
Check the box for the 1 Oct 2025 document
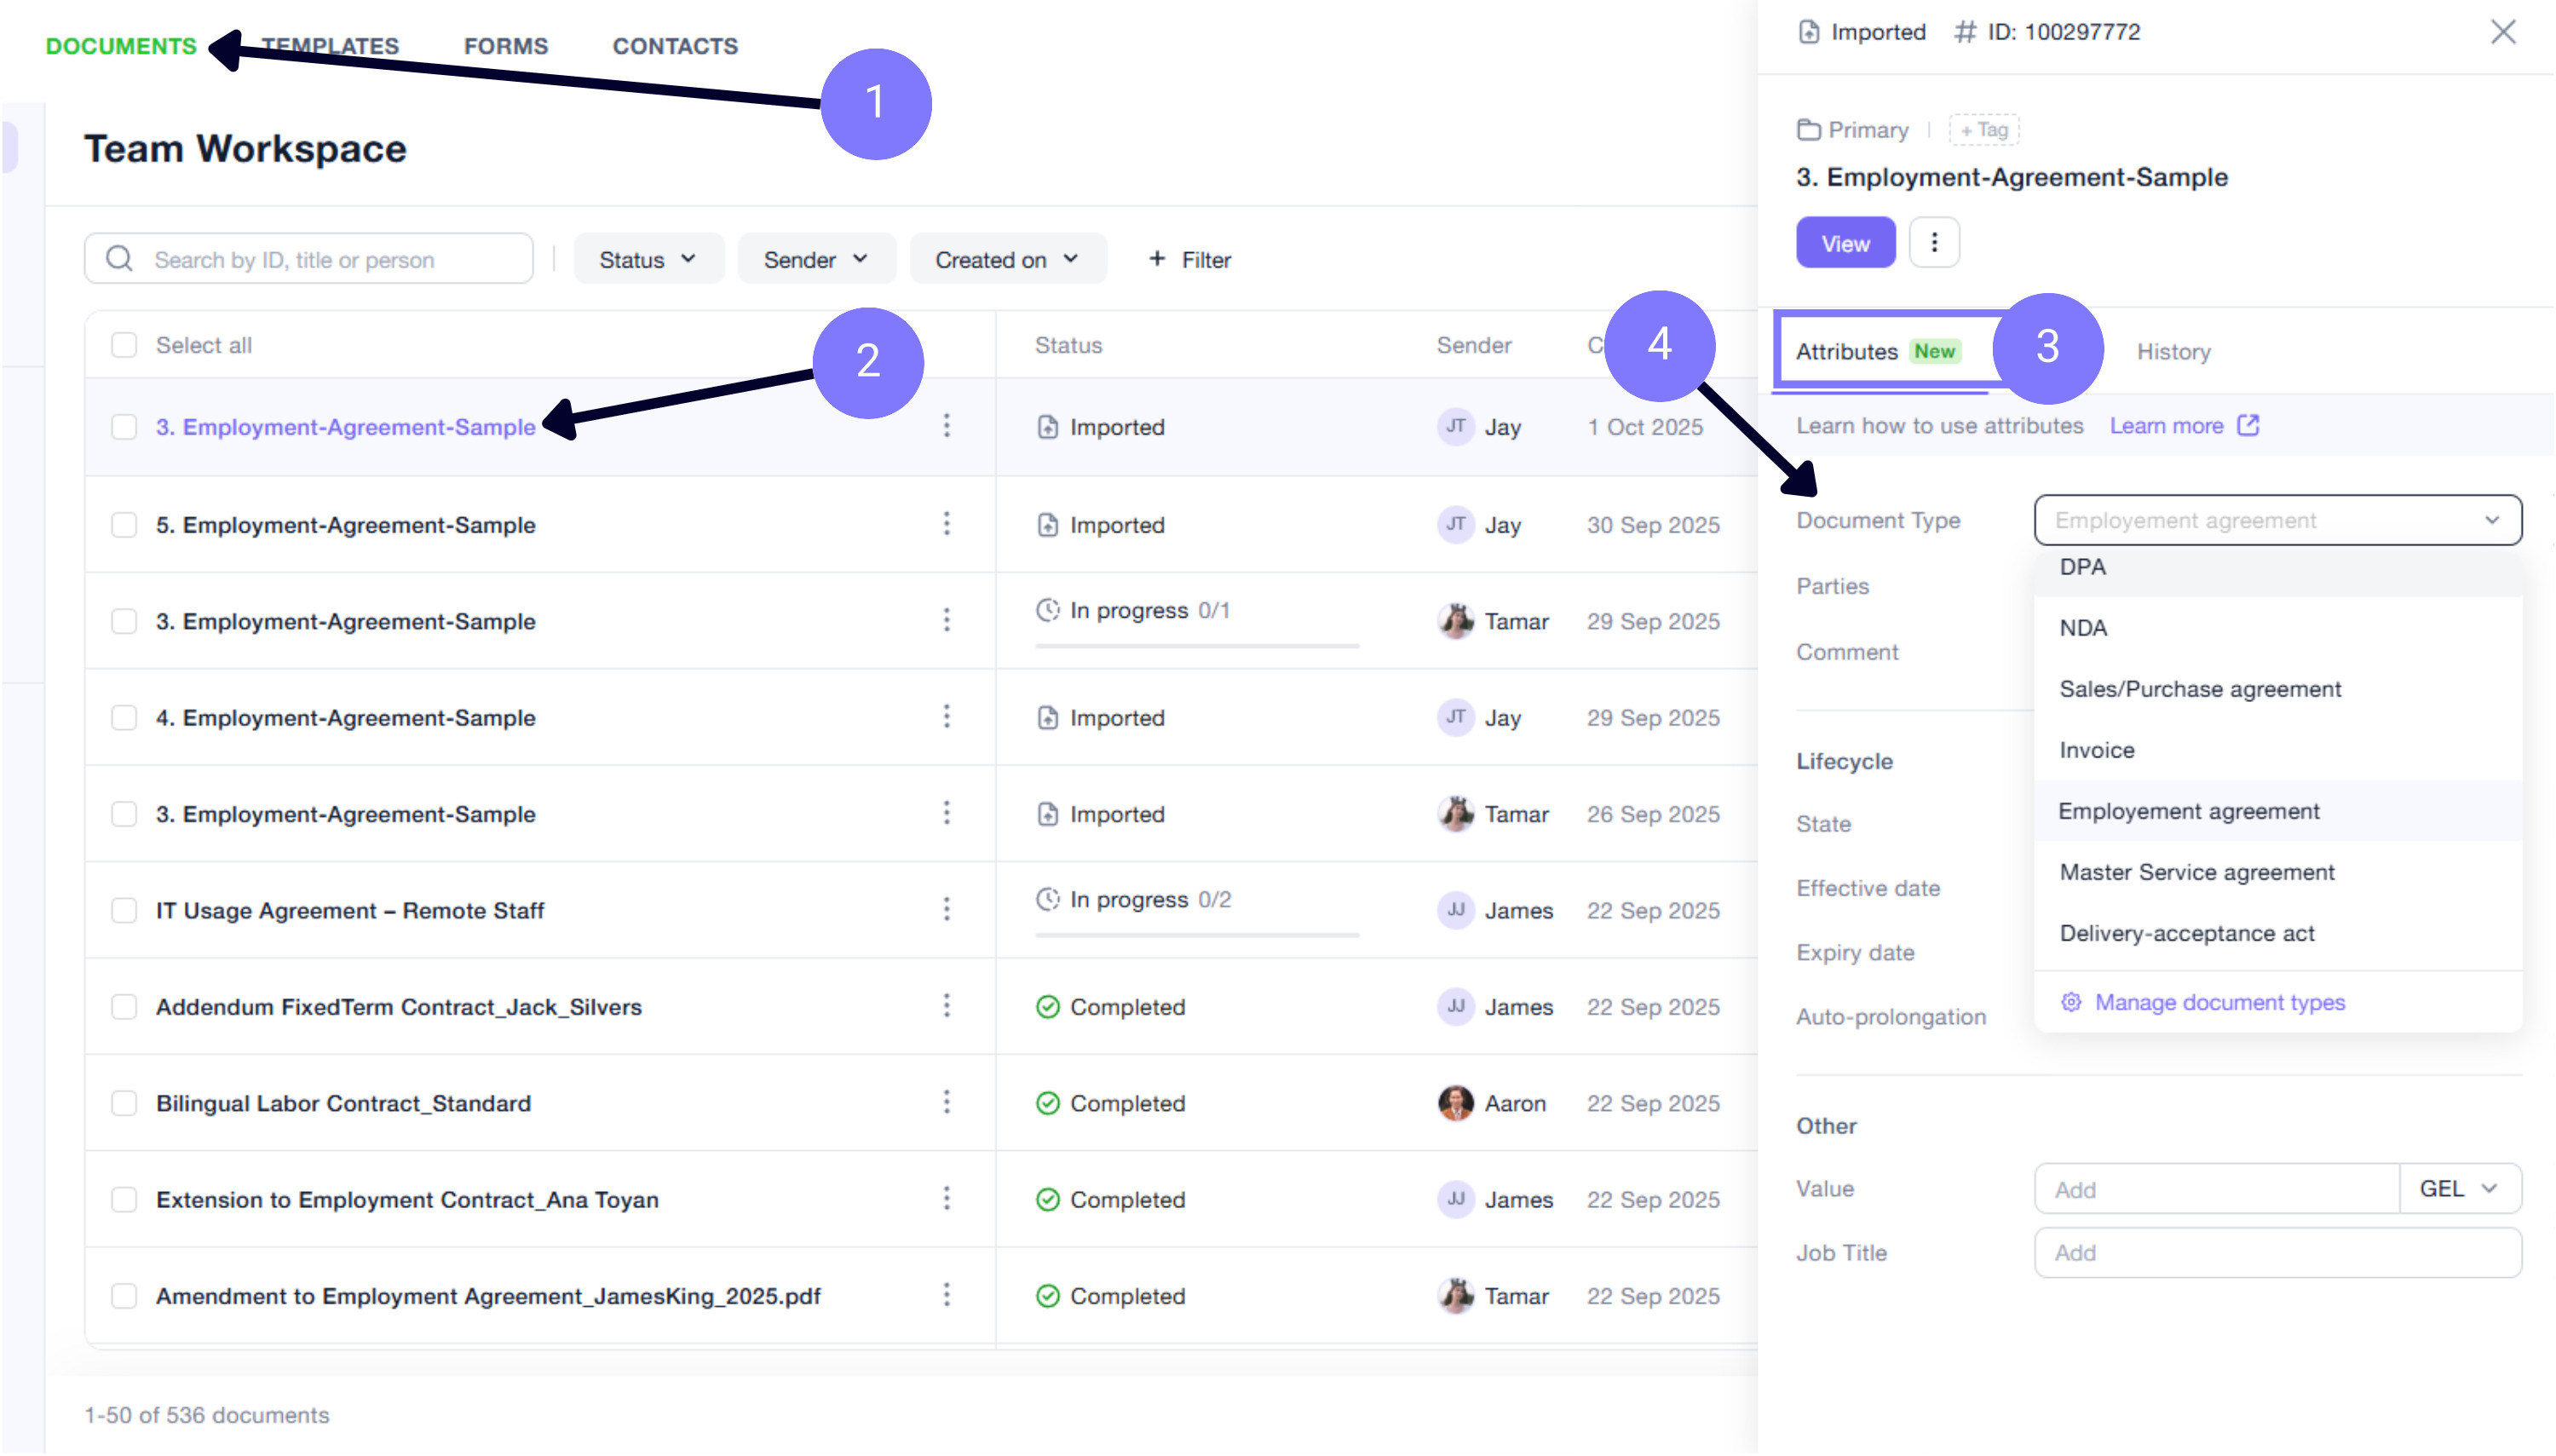124,426
